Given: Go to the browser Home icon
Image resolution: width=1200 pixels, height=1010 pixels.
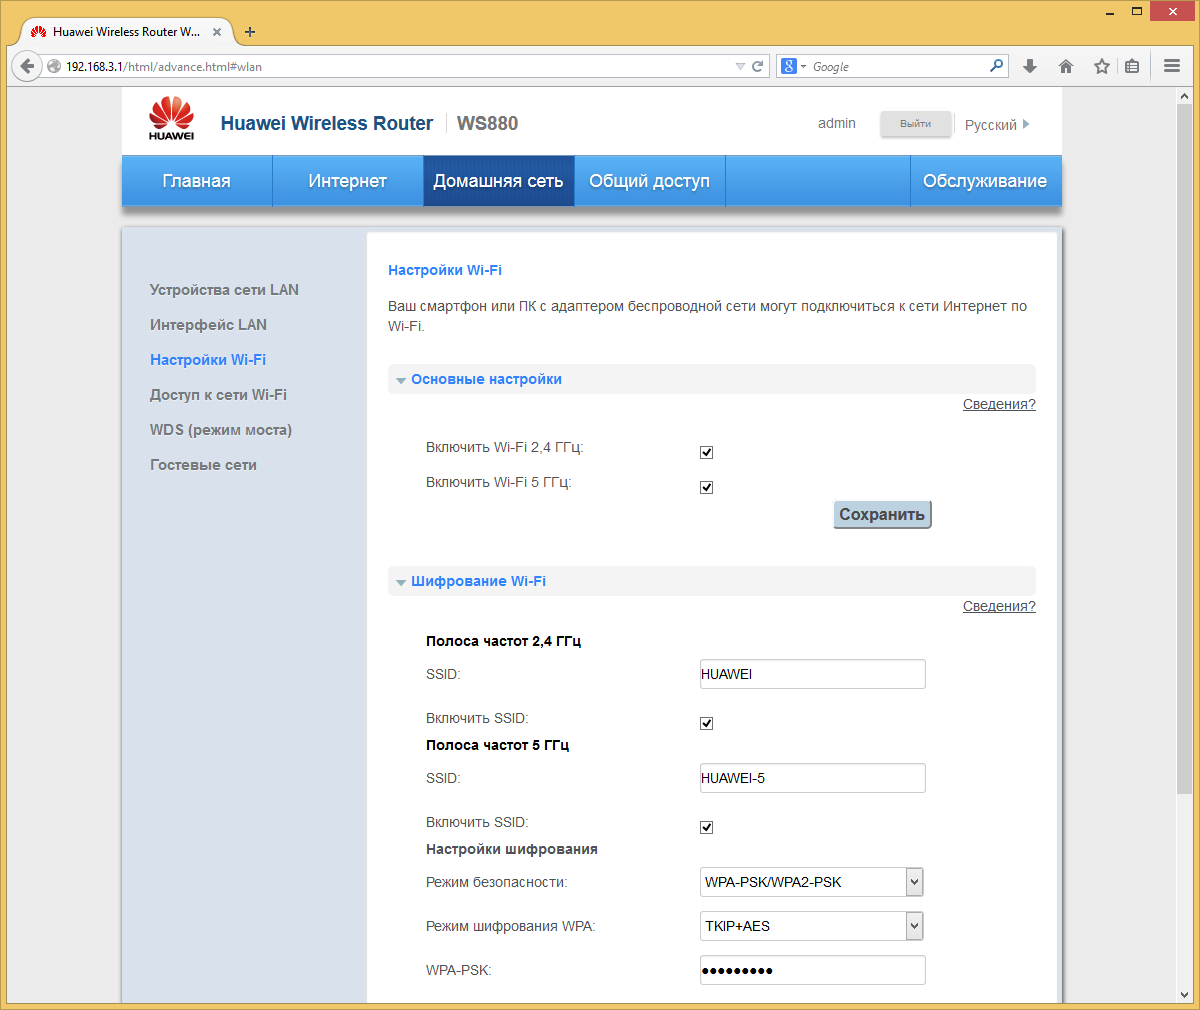Looking at the screenshot, I should pyautogui.click(x=1066, y=66).
